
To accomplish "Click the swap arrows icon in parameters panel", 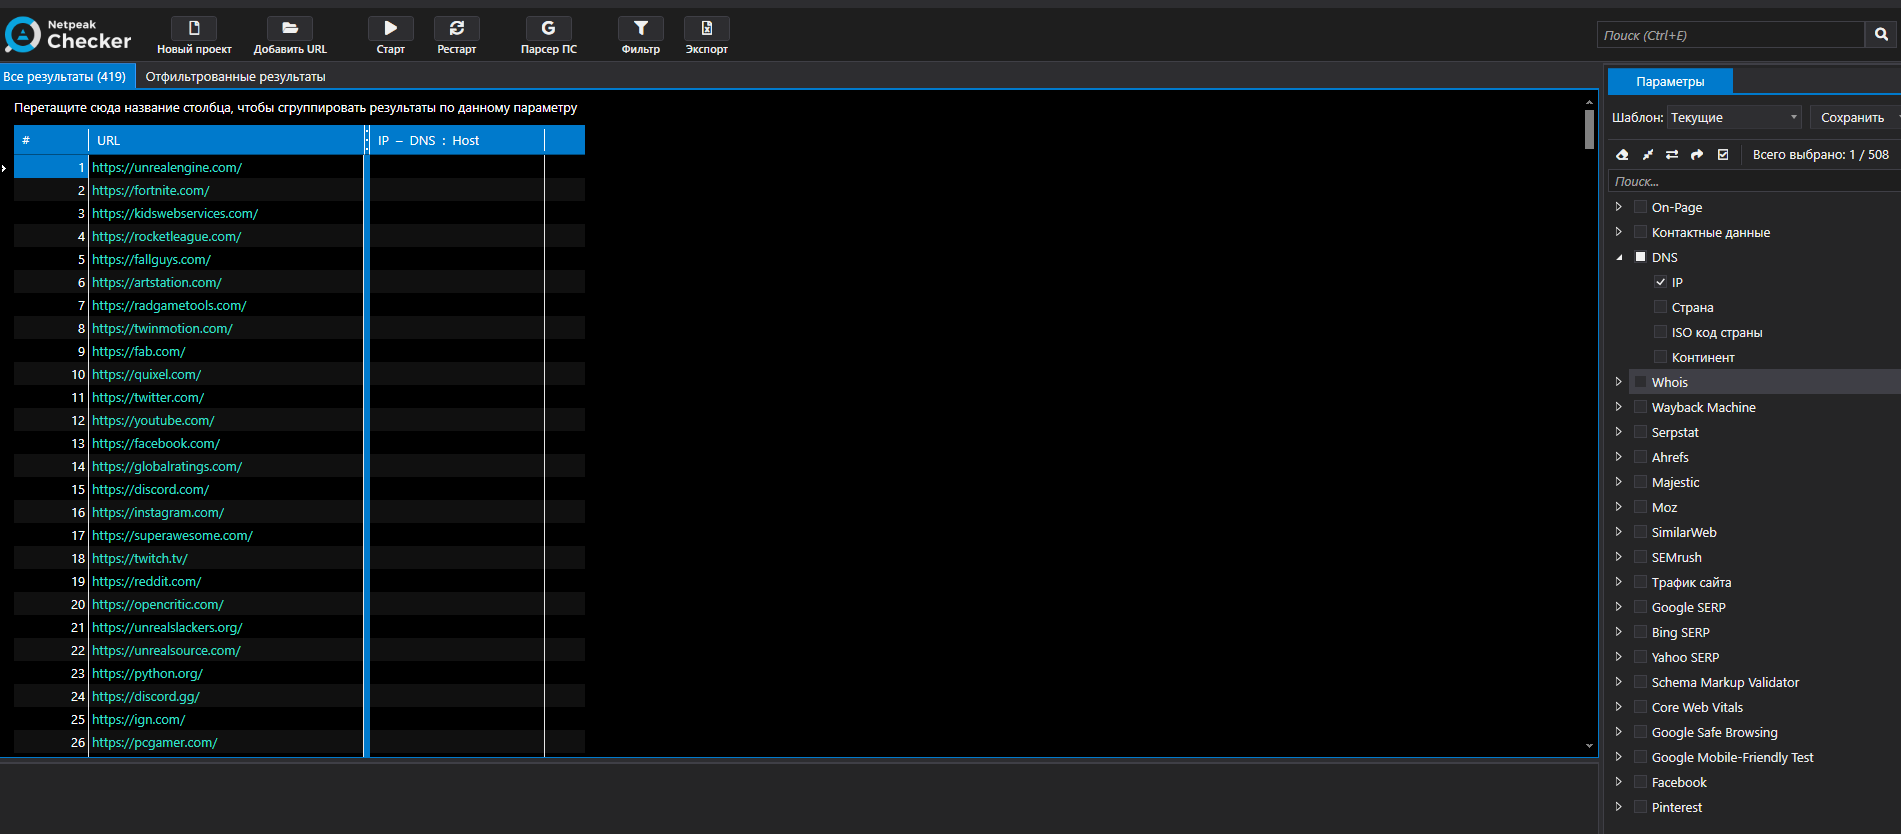I will (x=1672, y=155).
